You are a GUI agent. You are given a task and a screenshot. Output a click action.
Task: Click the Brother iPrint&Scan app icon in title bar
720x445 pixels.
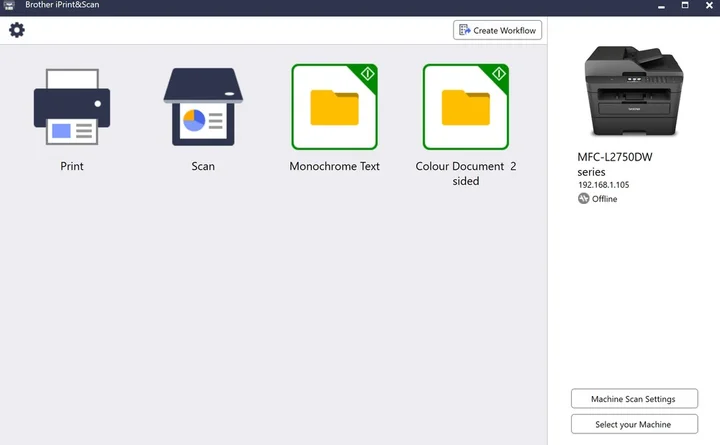[x=9, y=5]
